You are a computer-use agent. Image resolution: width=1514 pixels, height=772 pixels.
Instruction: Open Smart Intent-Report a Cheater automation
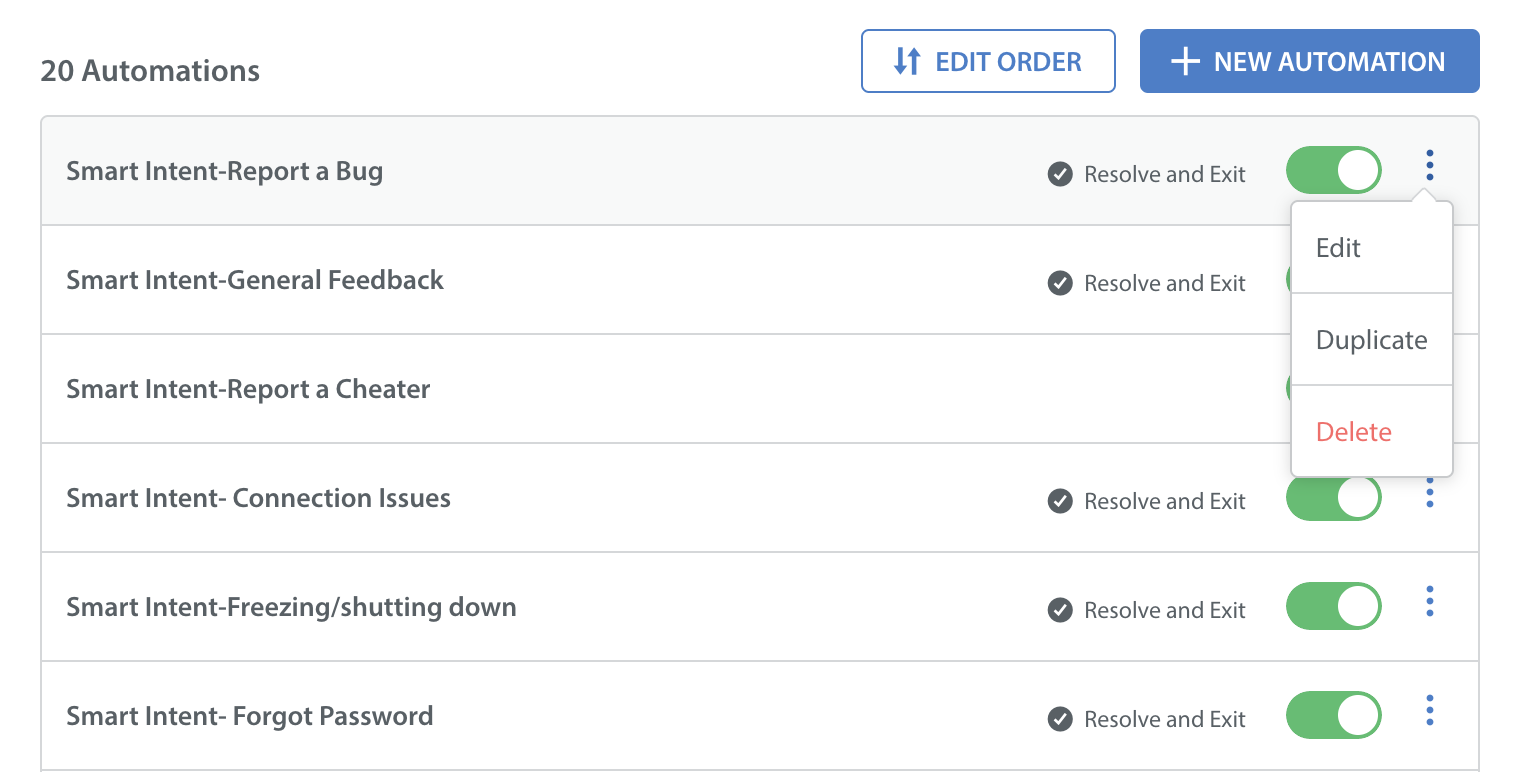248,389
